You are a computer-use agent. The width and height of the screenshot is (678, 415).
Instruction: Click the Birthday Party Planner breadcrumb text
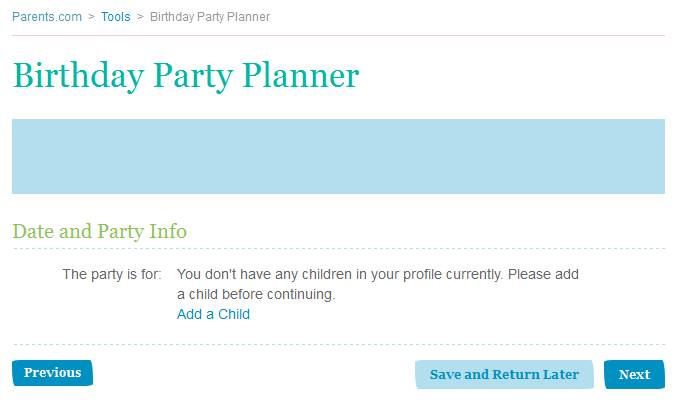coord(209,17)
